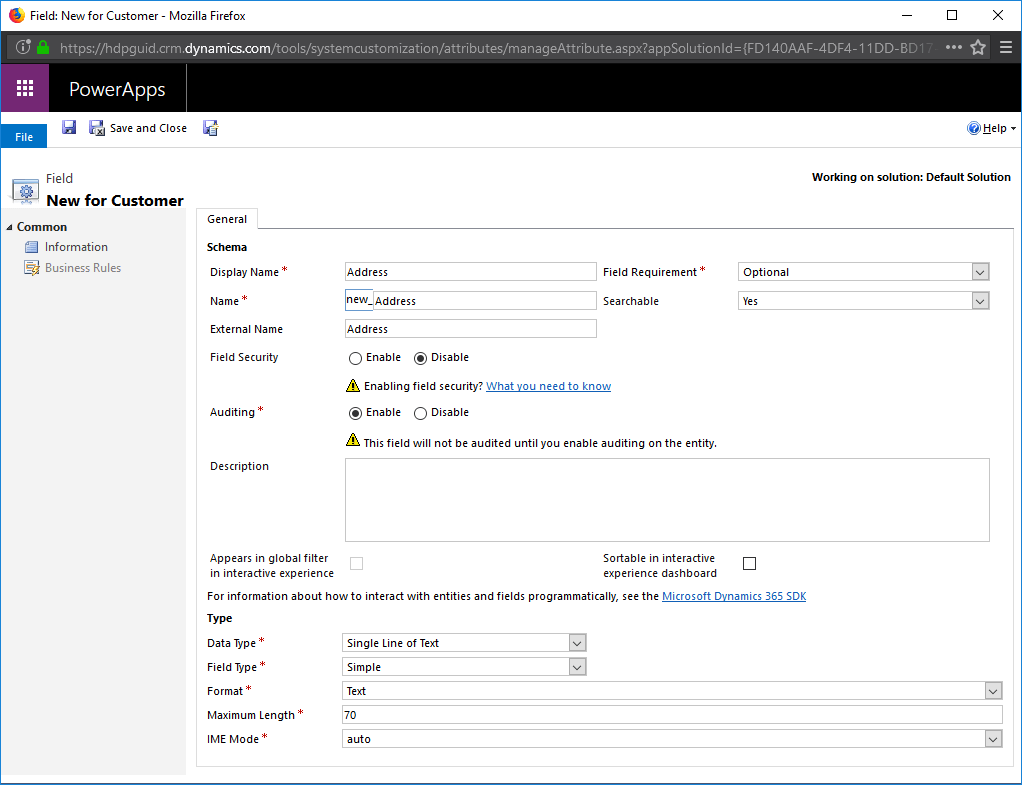Check Sortable in interactive experience dashboard

(x=749, y=563)
